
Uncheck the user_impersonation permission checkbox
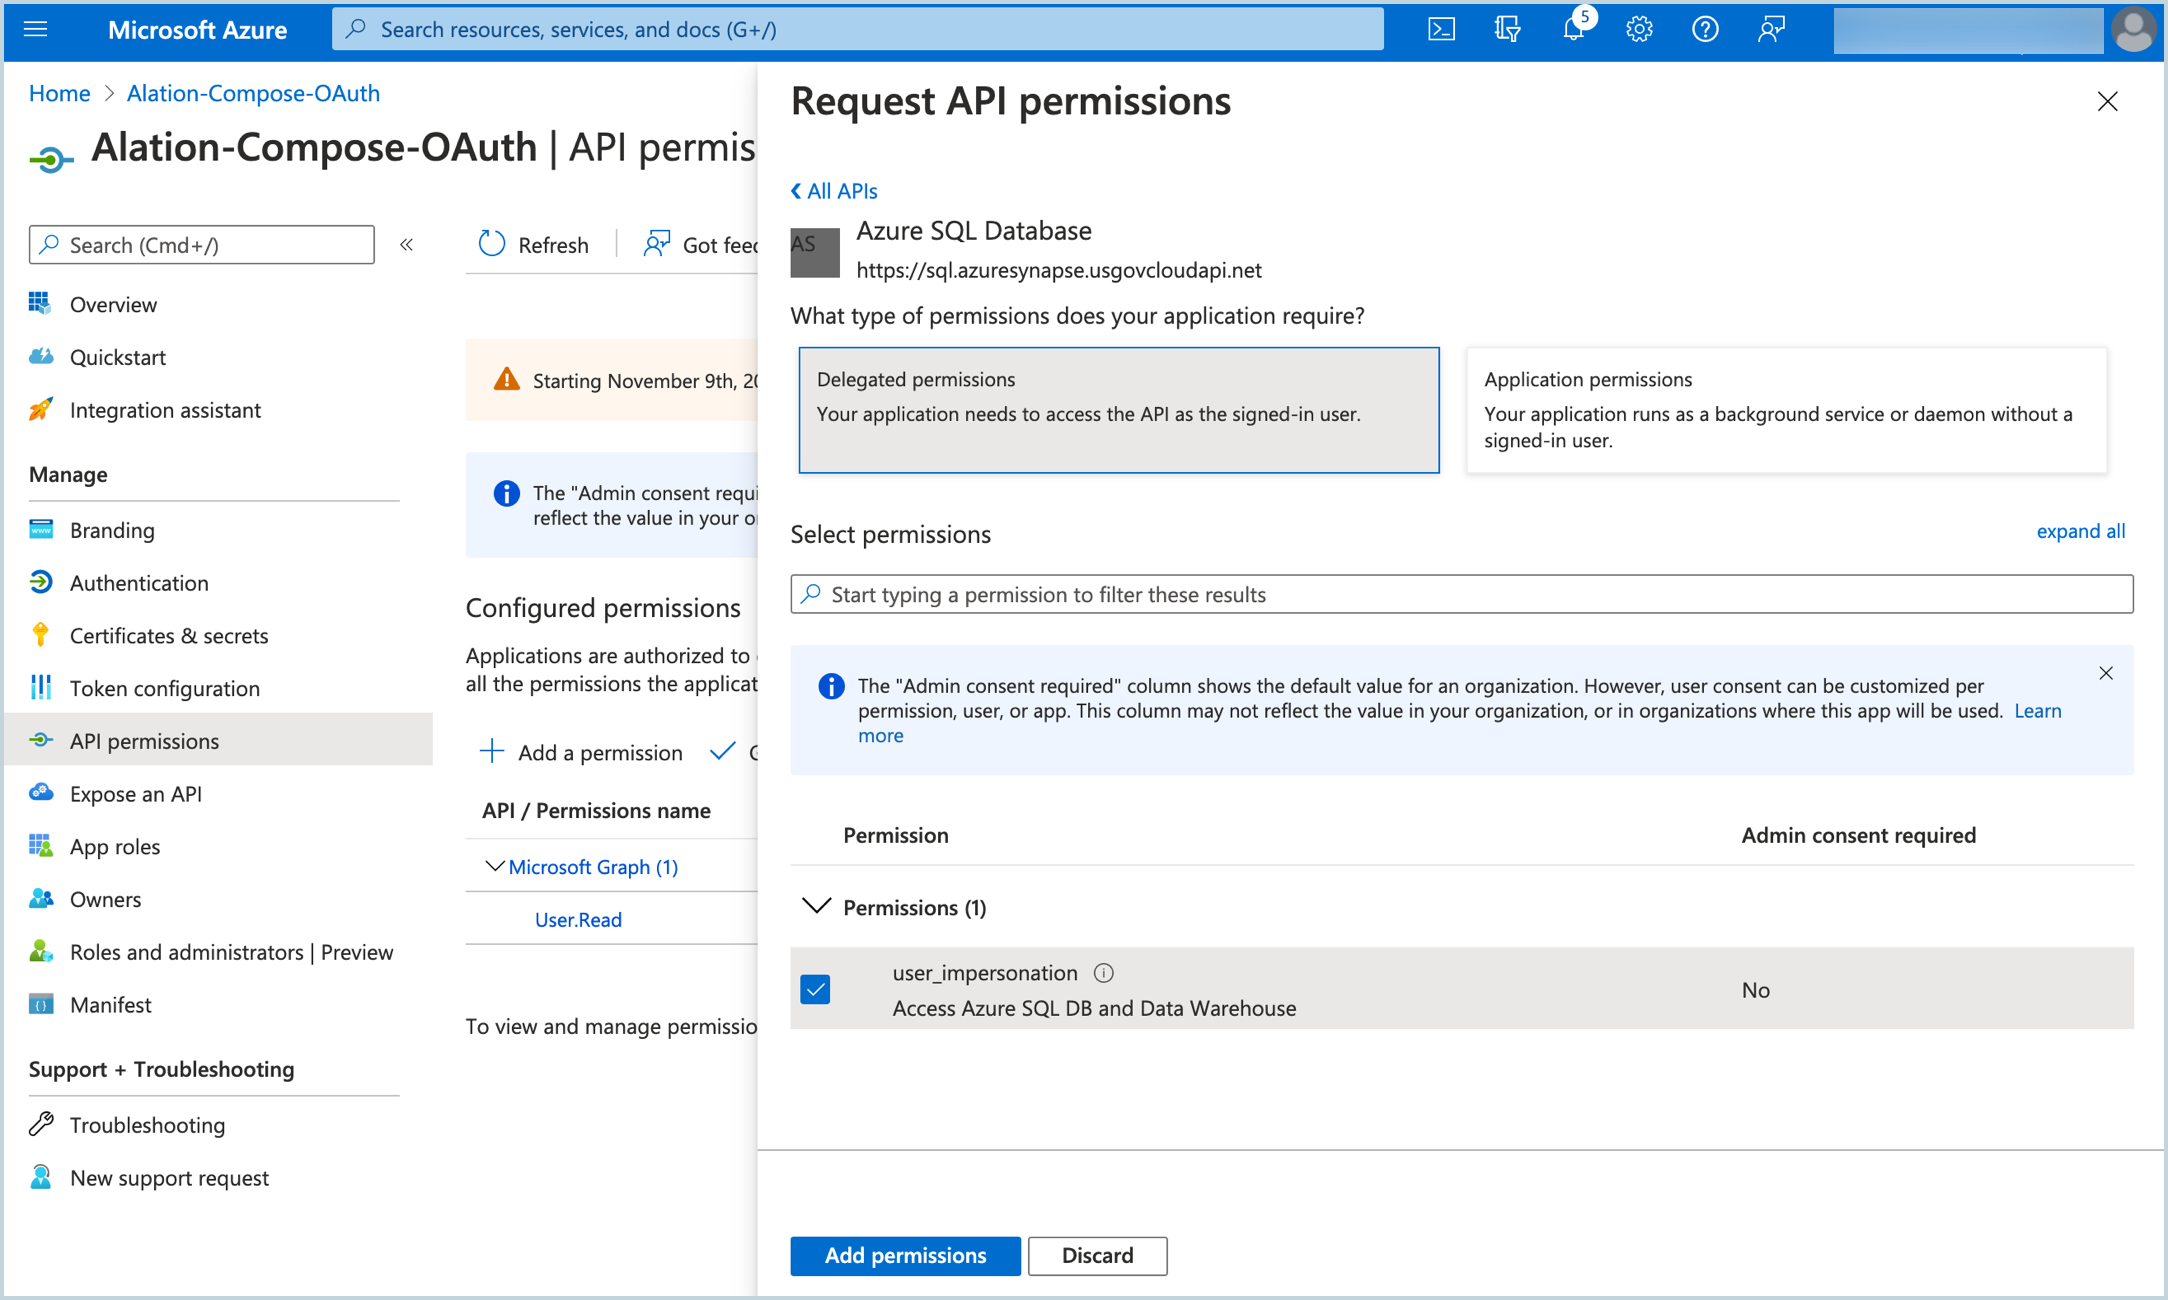[x=815, y=989]
